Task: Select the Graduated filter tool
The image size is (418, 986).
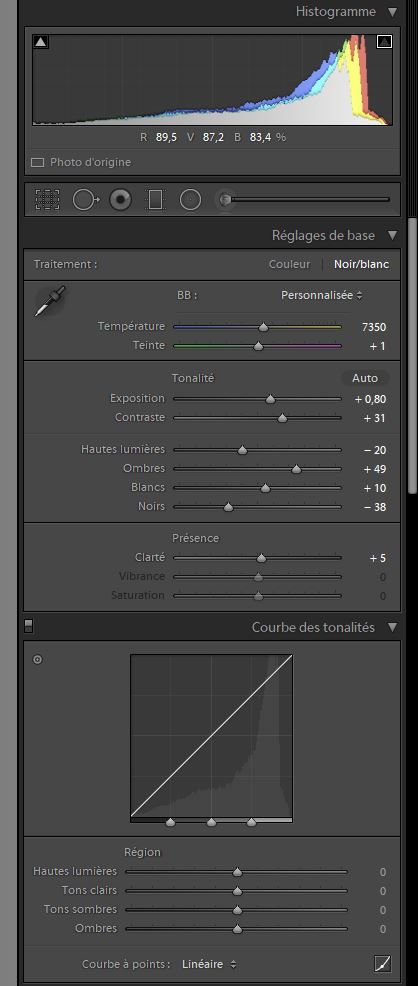Action: pyautogui.click(x=155, y=200)
